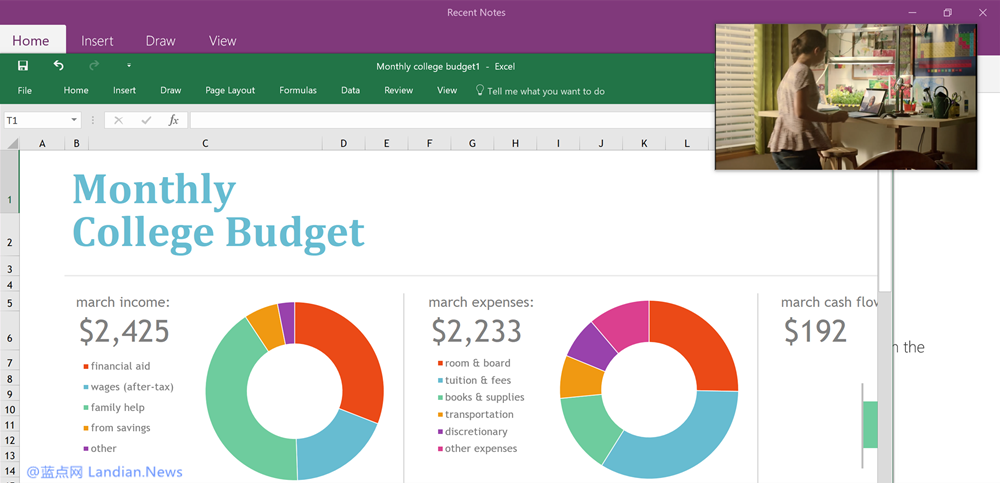The height and width of the screenshot is (483, 1000).
Task: Click the formula bar cancel X icon
Action: (x=118, y=120)
